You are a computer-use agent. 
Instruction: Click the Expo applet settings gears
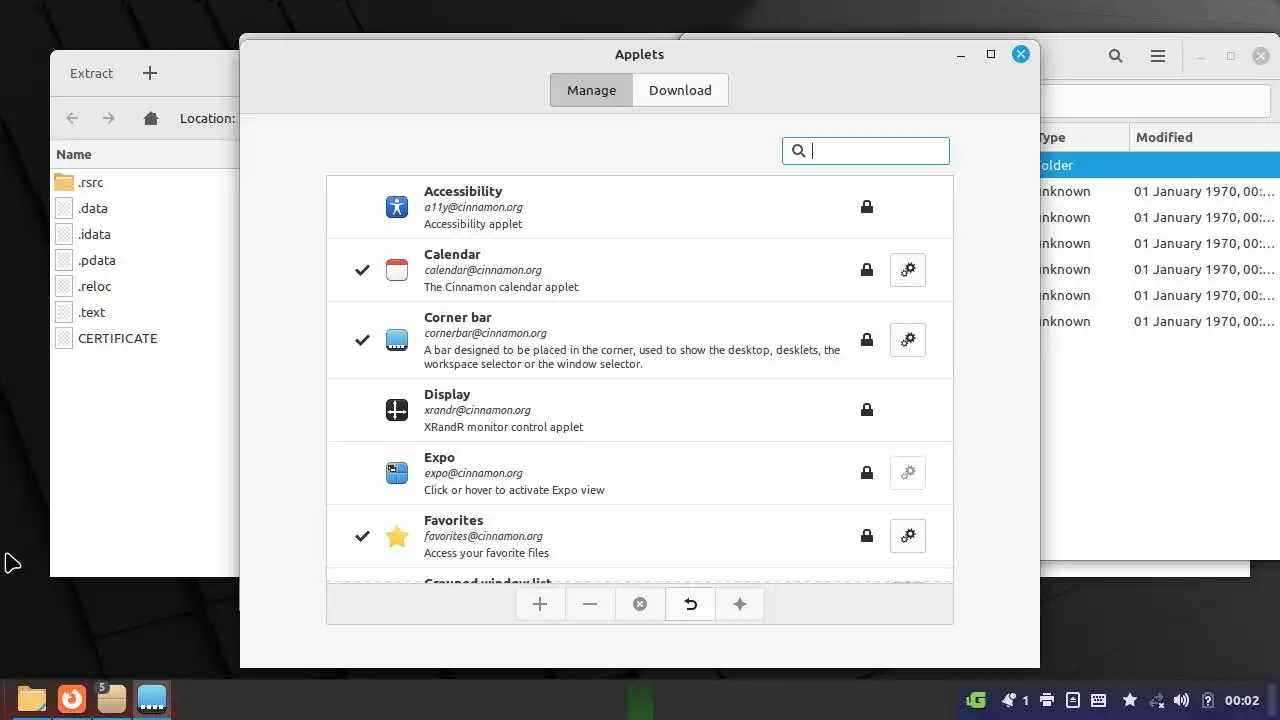pos(908,473)
